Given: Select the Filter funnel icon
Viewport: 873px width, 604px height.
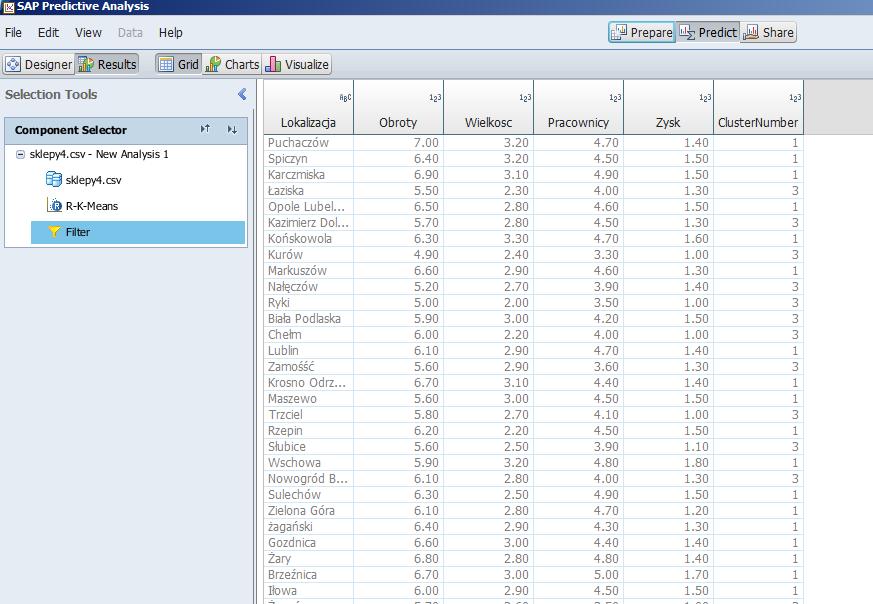Looking at the screenshot, I should pos(54,232).
